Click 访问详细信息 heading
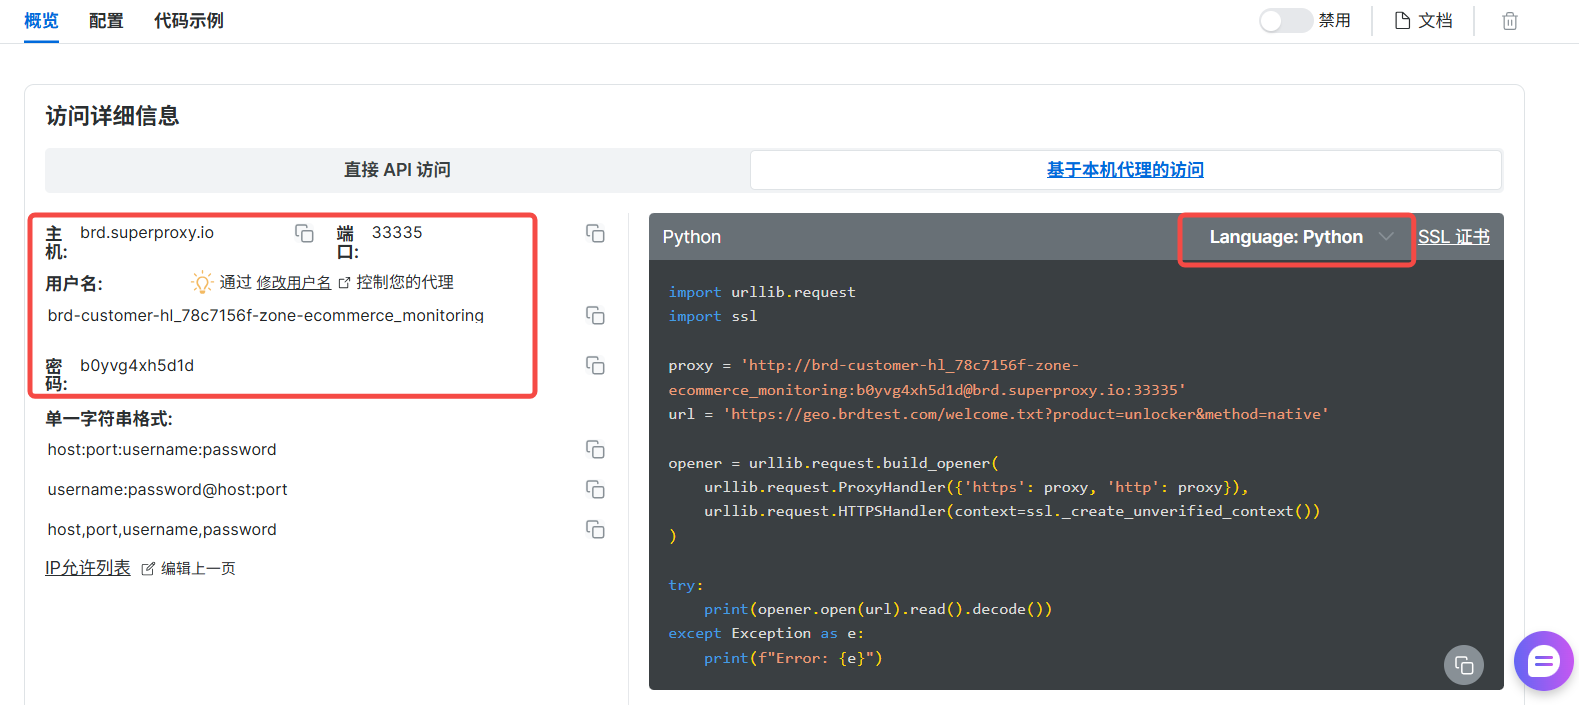The height and width of the screenshot is (705, 1579). (x=112, y=116)
